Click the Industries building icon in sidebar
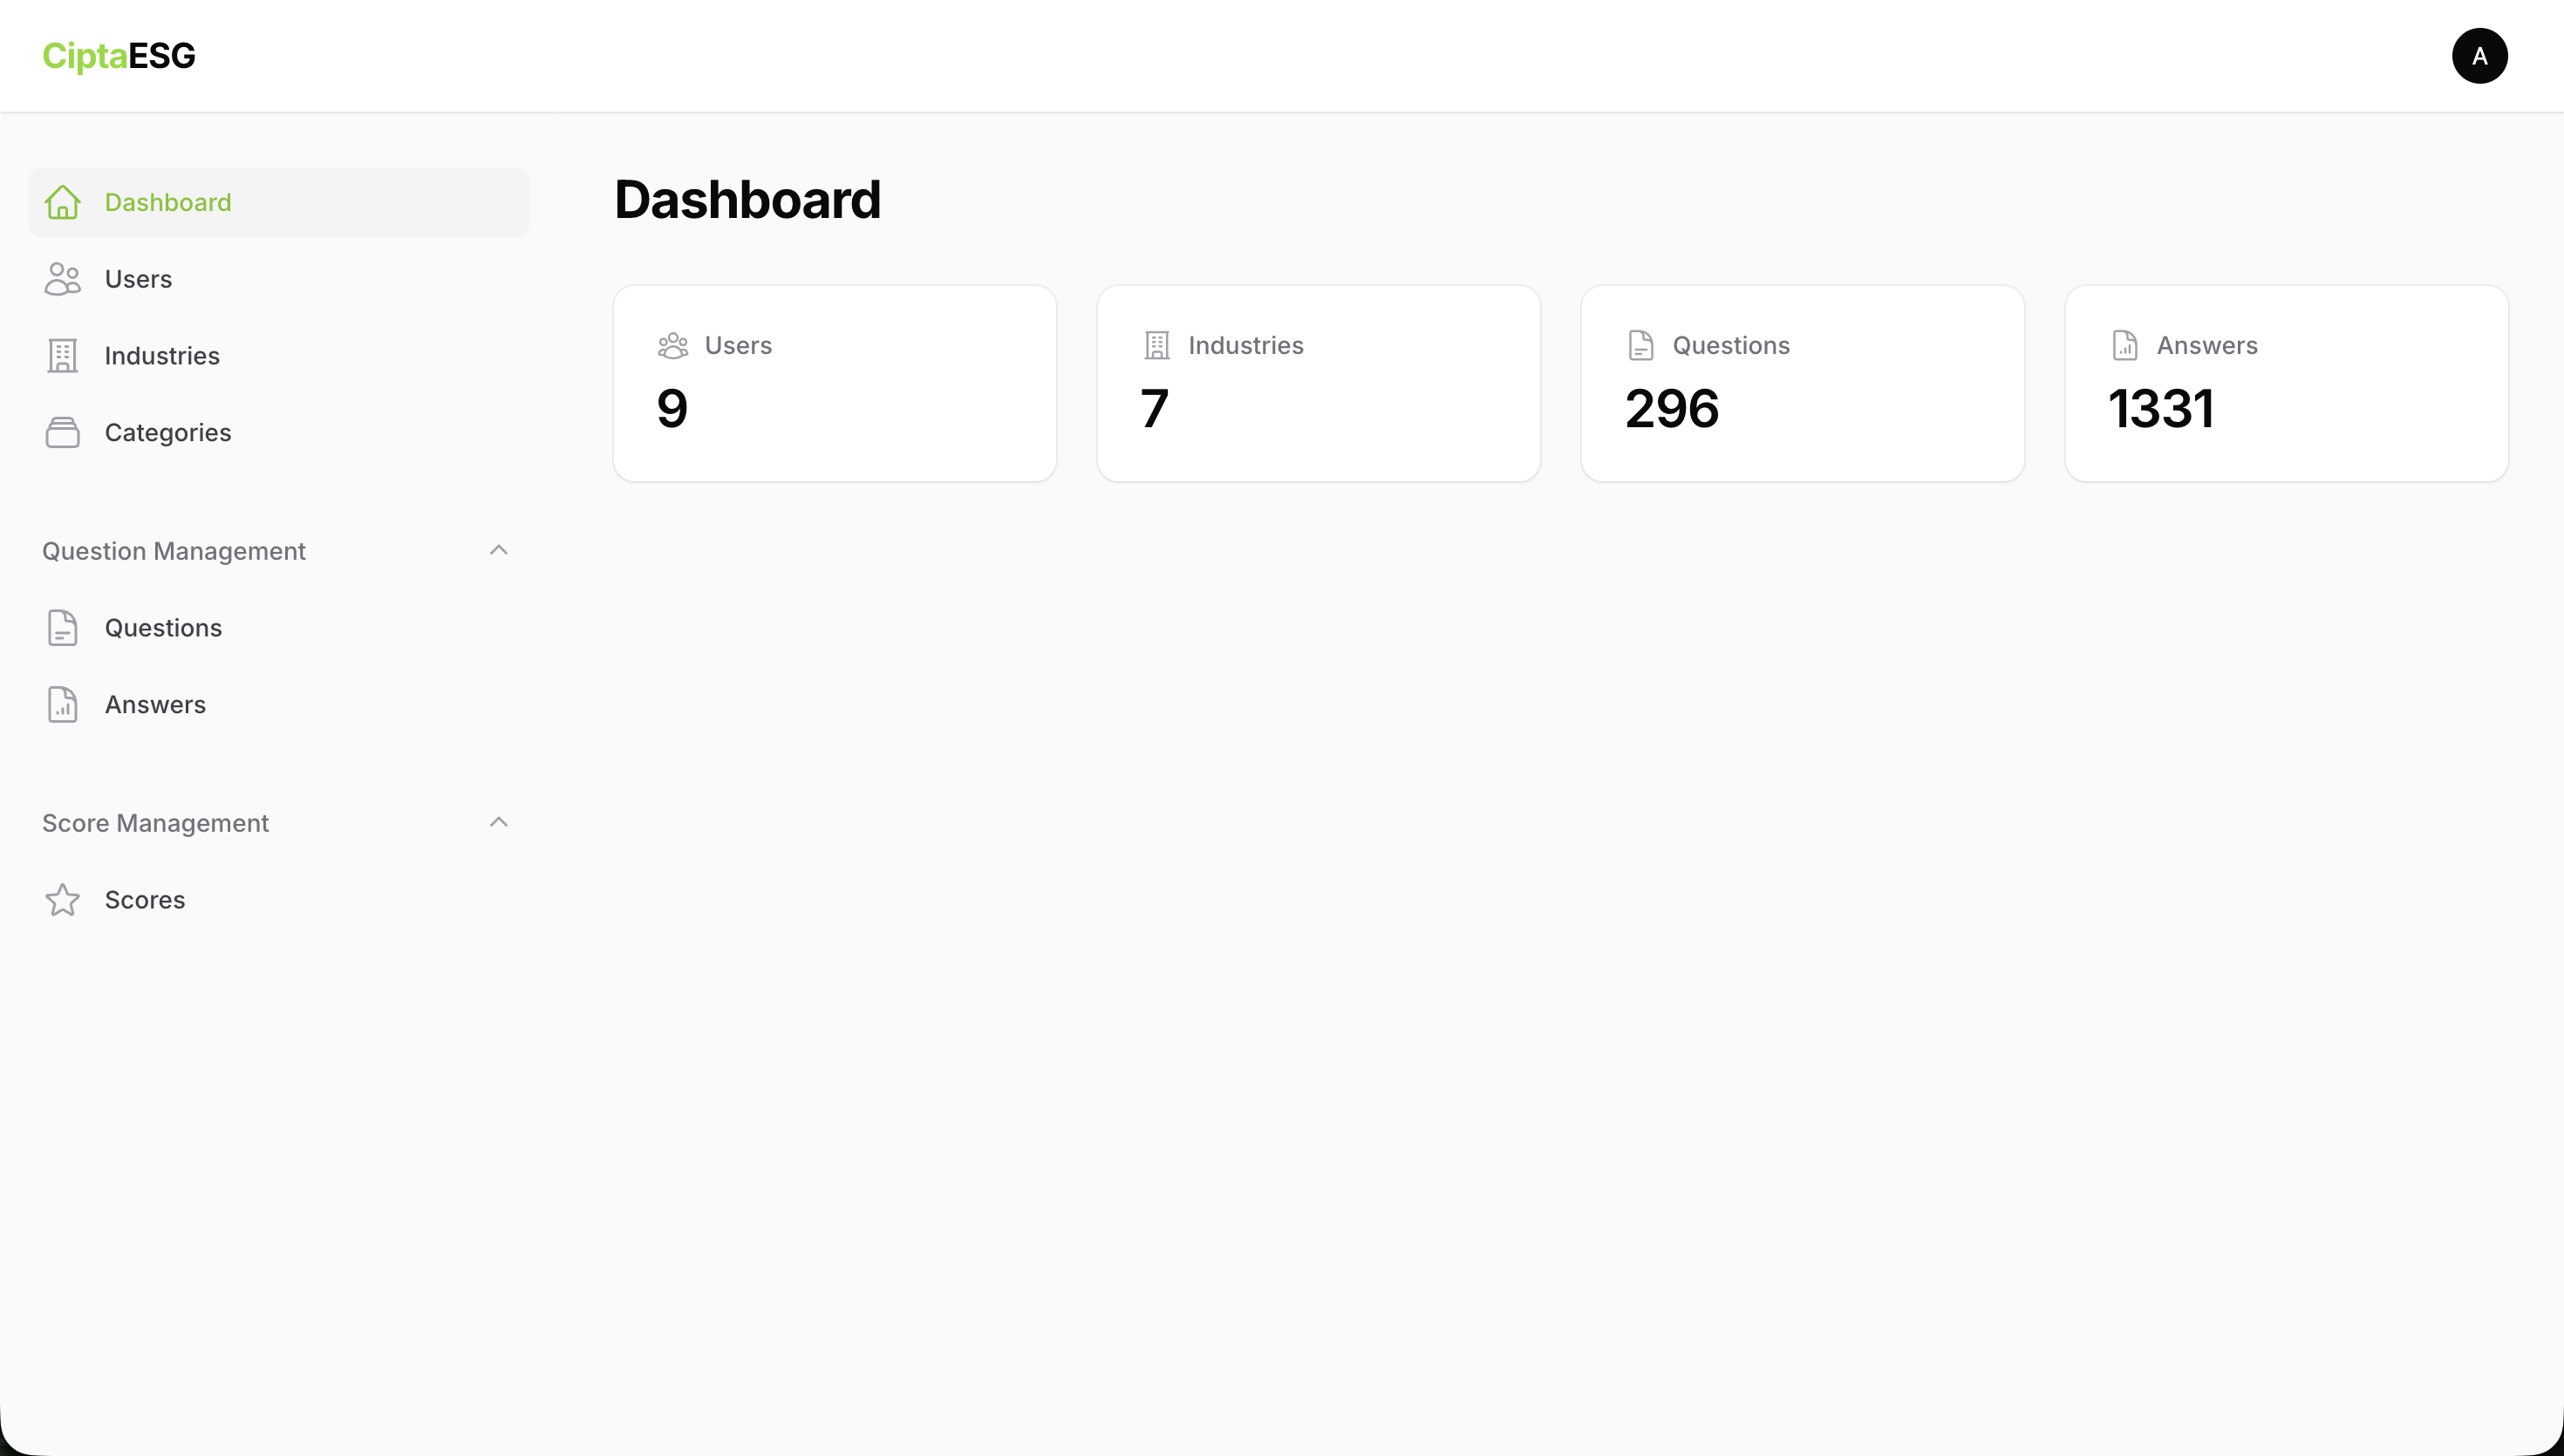 (x=62, y=356)
